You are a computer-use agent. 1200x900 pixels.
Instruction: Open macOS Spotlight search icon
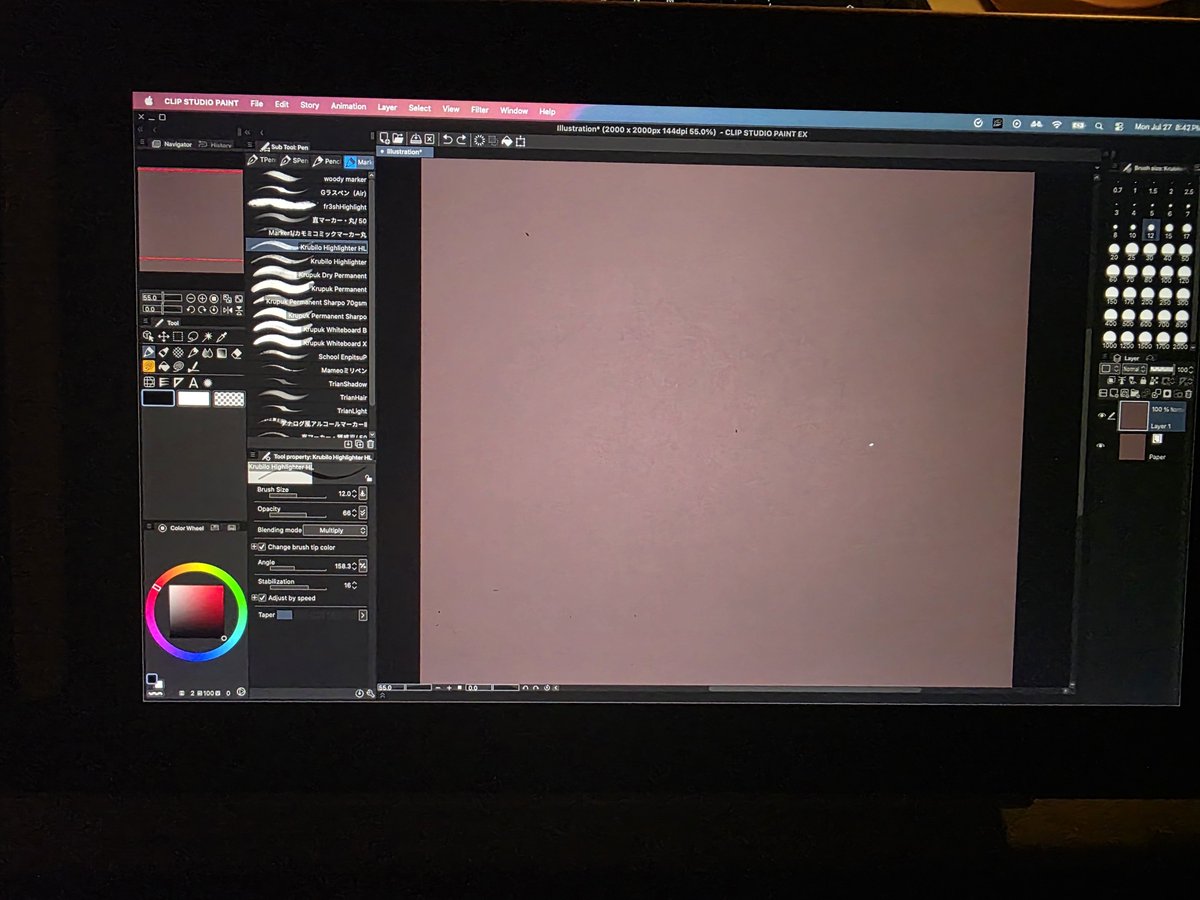[x=1099, y=126]
